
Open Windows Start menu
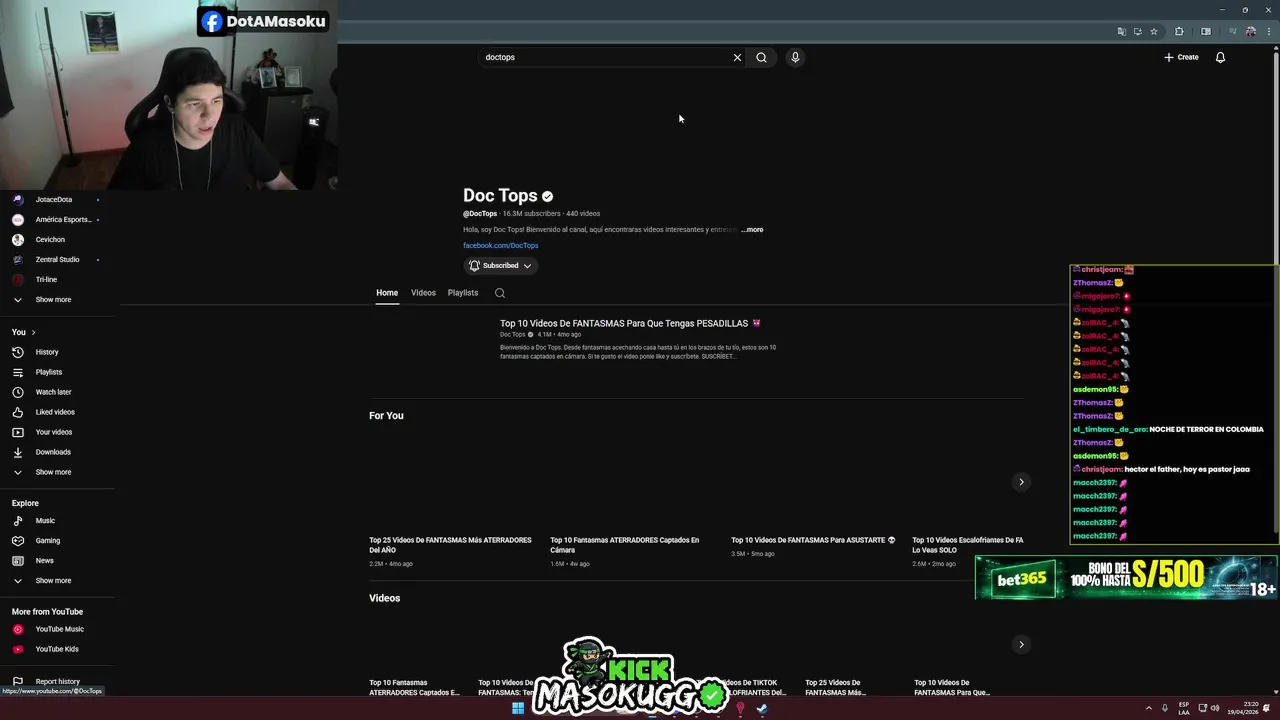click(x=518, y=708)
